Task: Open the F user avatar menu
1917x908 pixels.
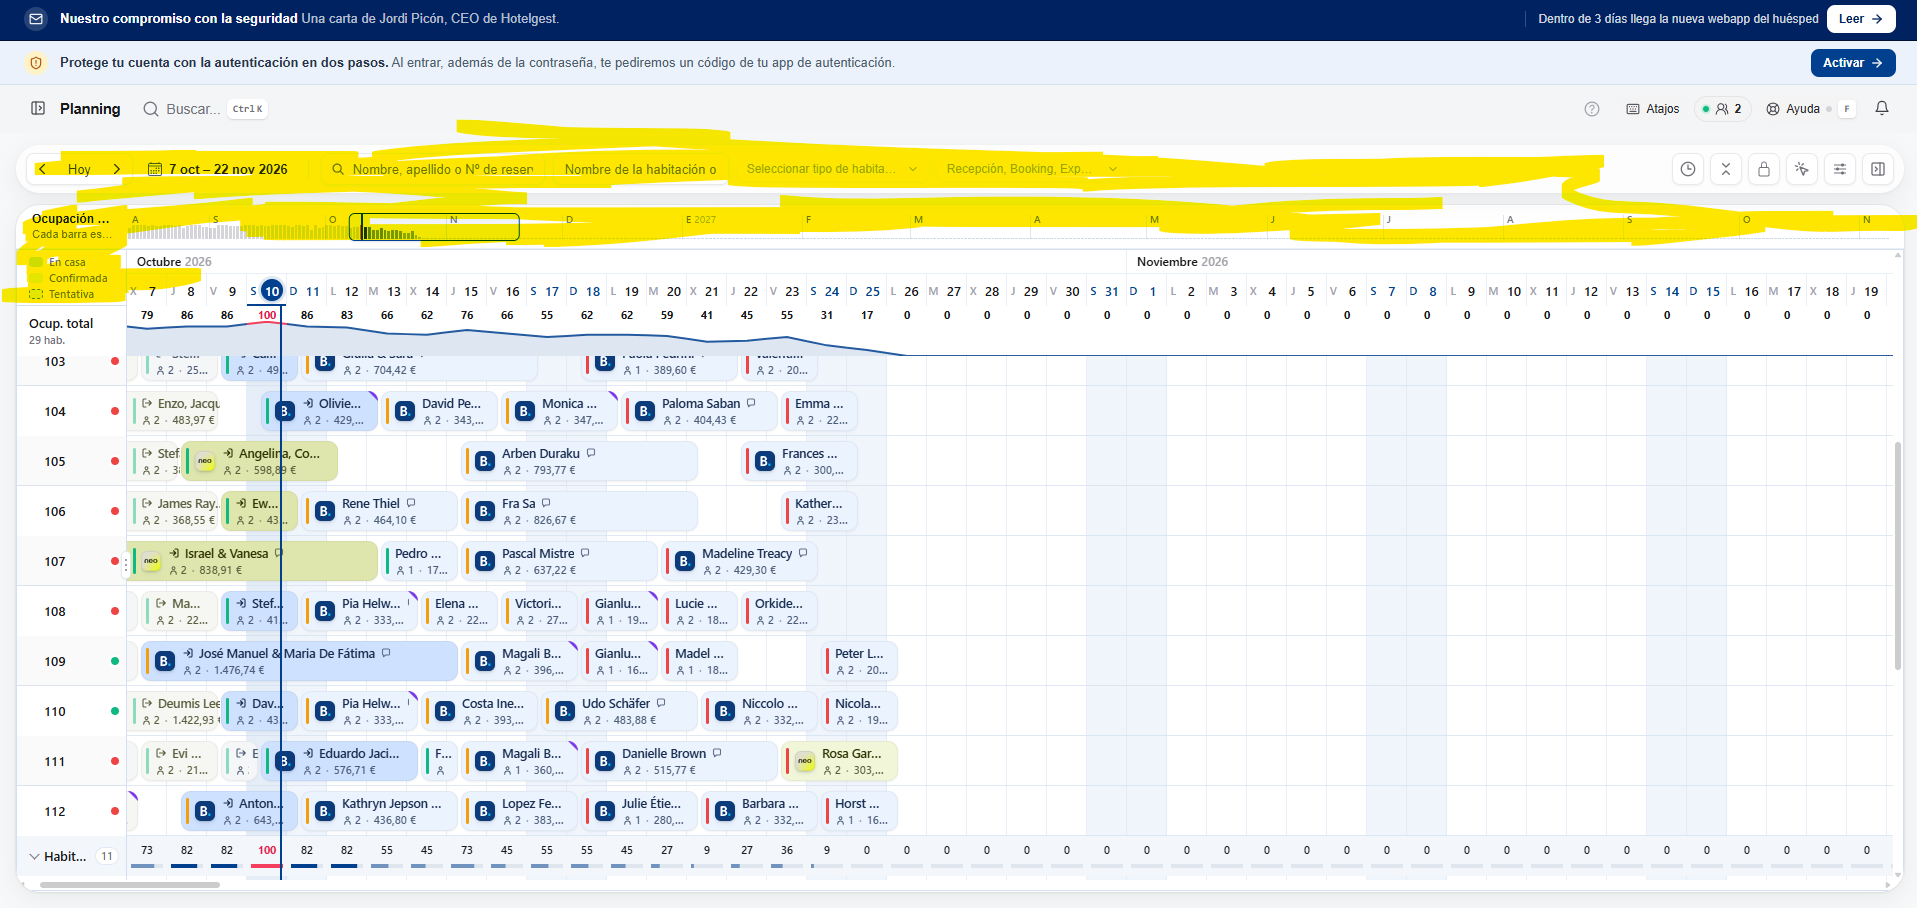Action: [1846, 109]
